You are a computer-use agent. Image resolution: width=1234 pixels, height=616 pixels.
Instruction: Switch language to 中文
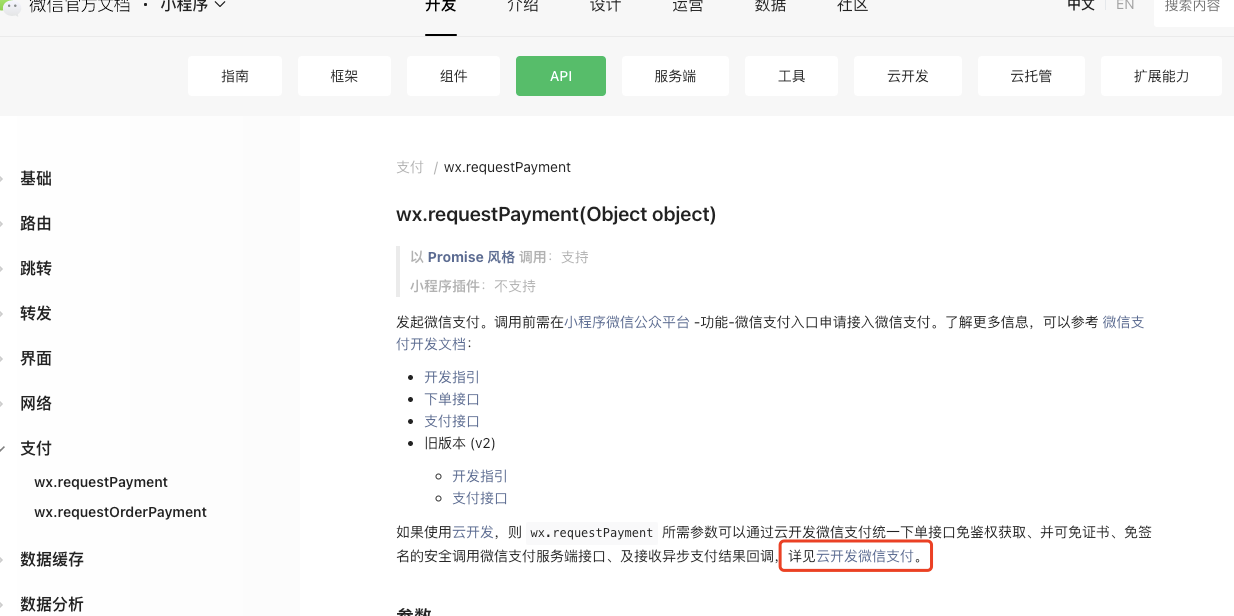[x=1080, y=5]
